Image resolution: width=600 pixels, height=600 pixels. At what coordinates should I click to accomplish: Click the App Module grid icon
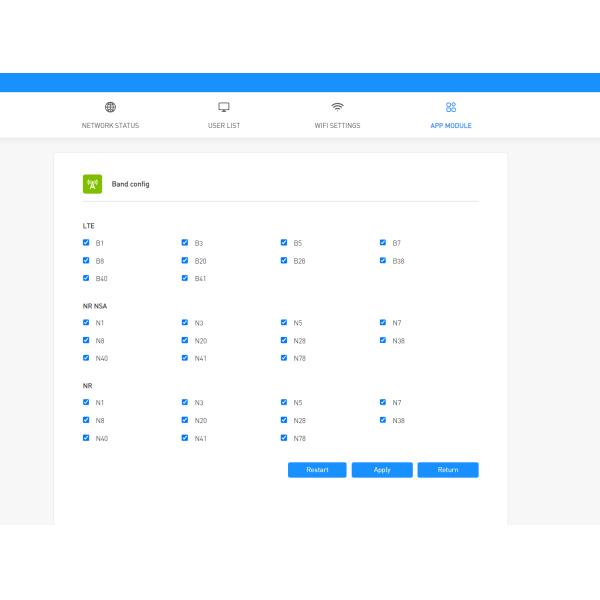pyautogui.click(x=451, y=107)
